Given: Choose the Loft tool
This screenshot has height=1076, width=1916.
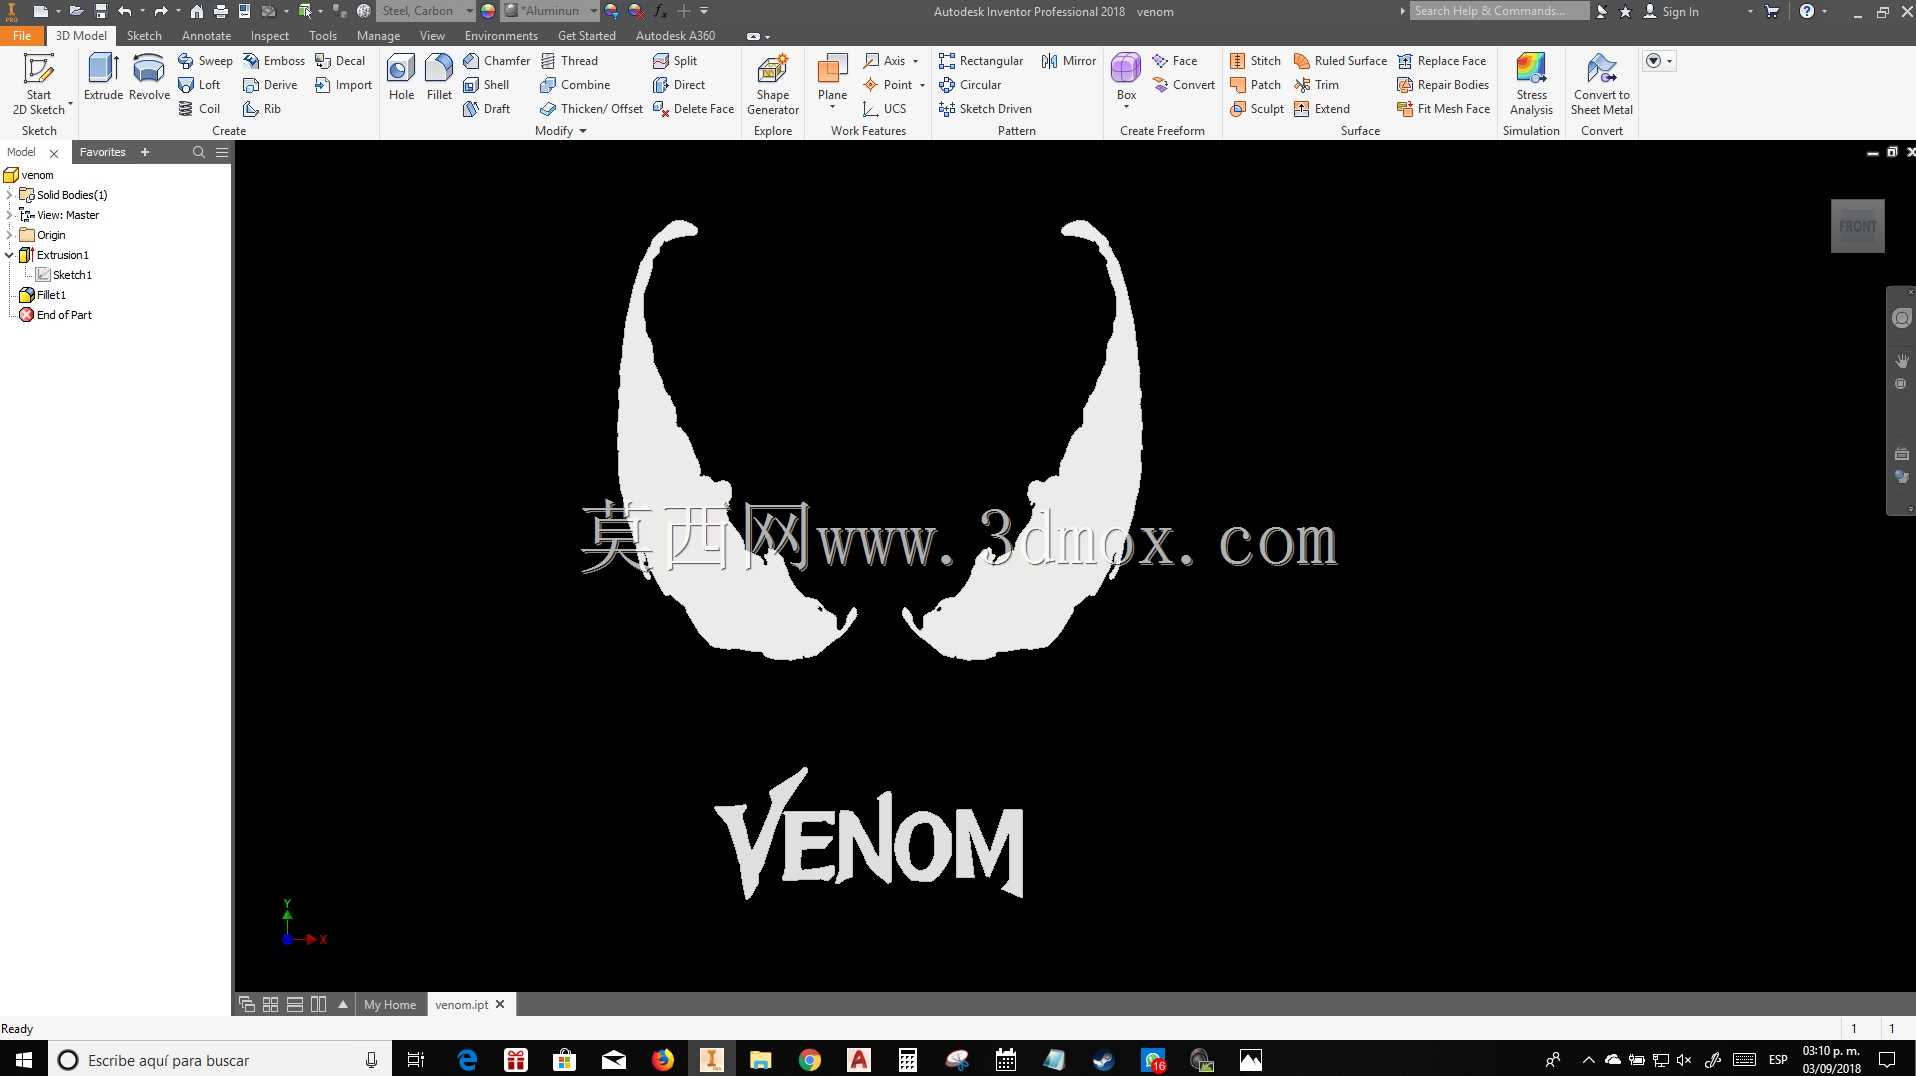Looking at the screenshot, I should tap(199, 85).
